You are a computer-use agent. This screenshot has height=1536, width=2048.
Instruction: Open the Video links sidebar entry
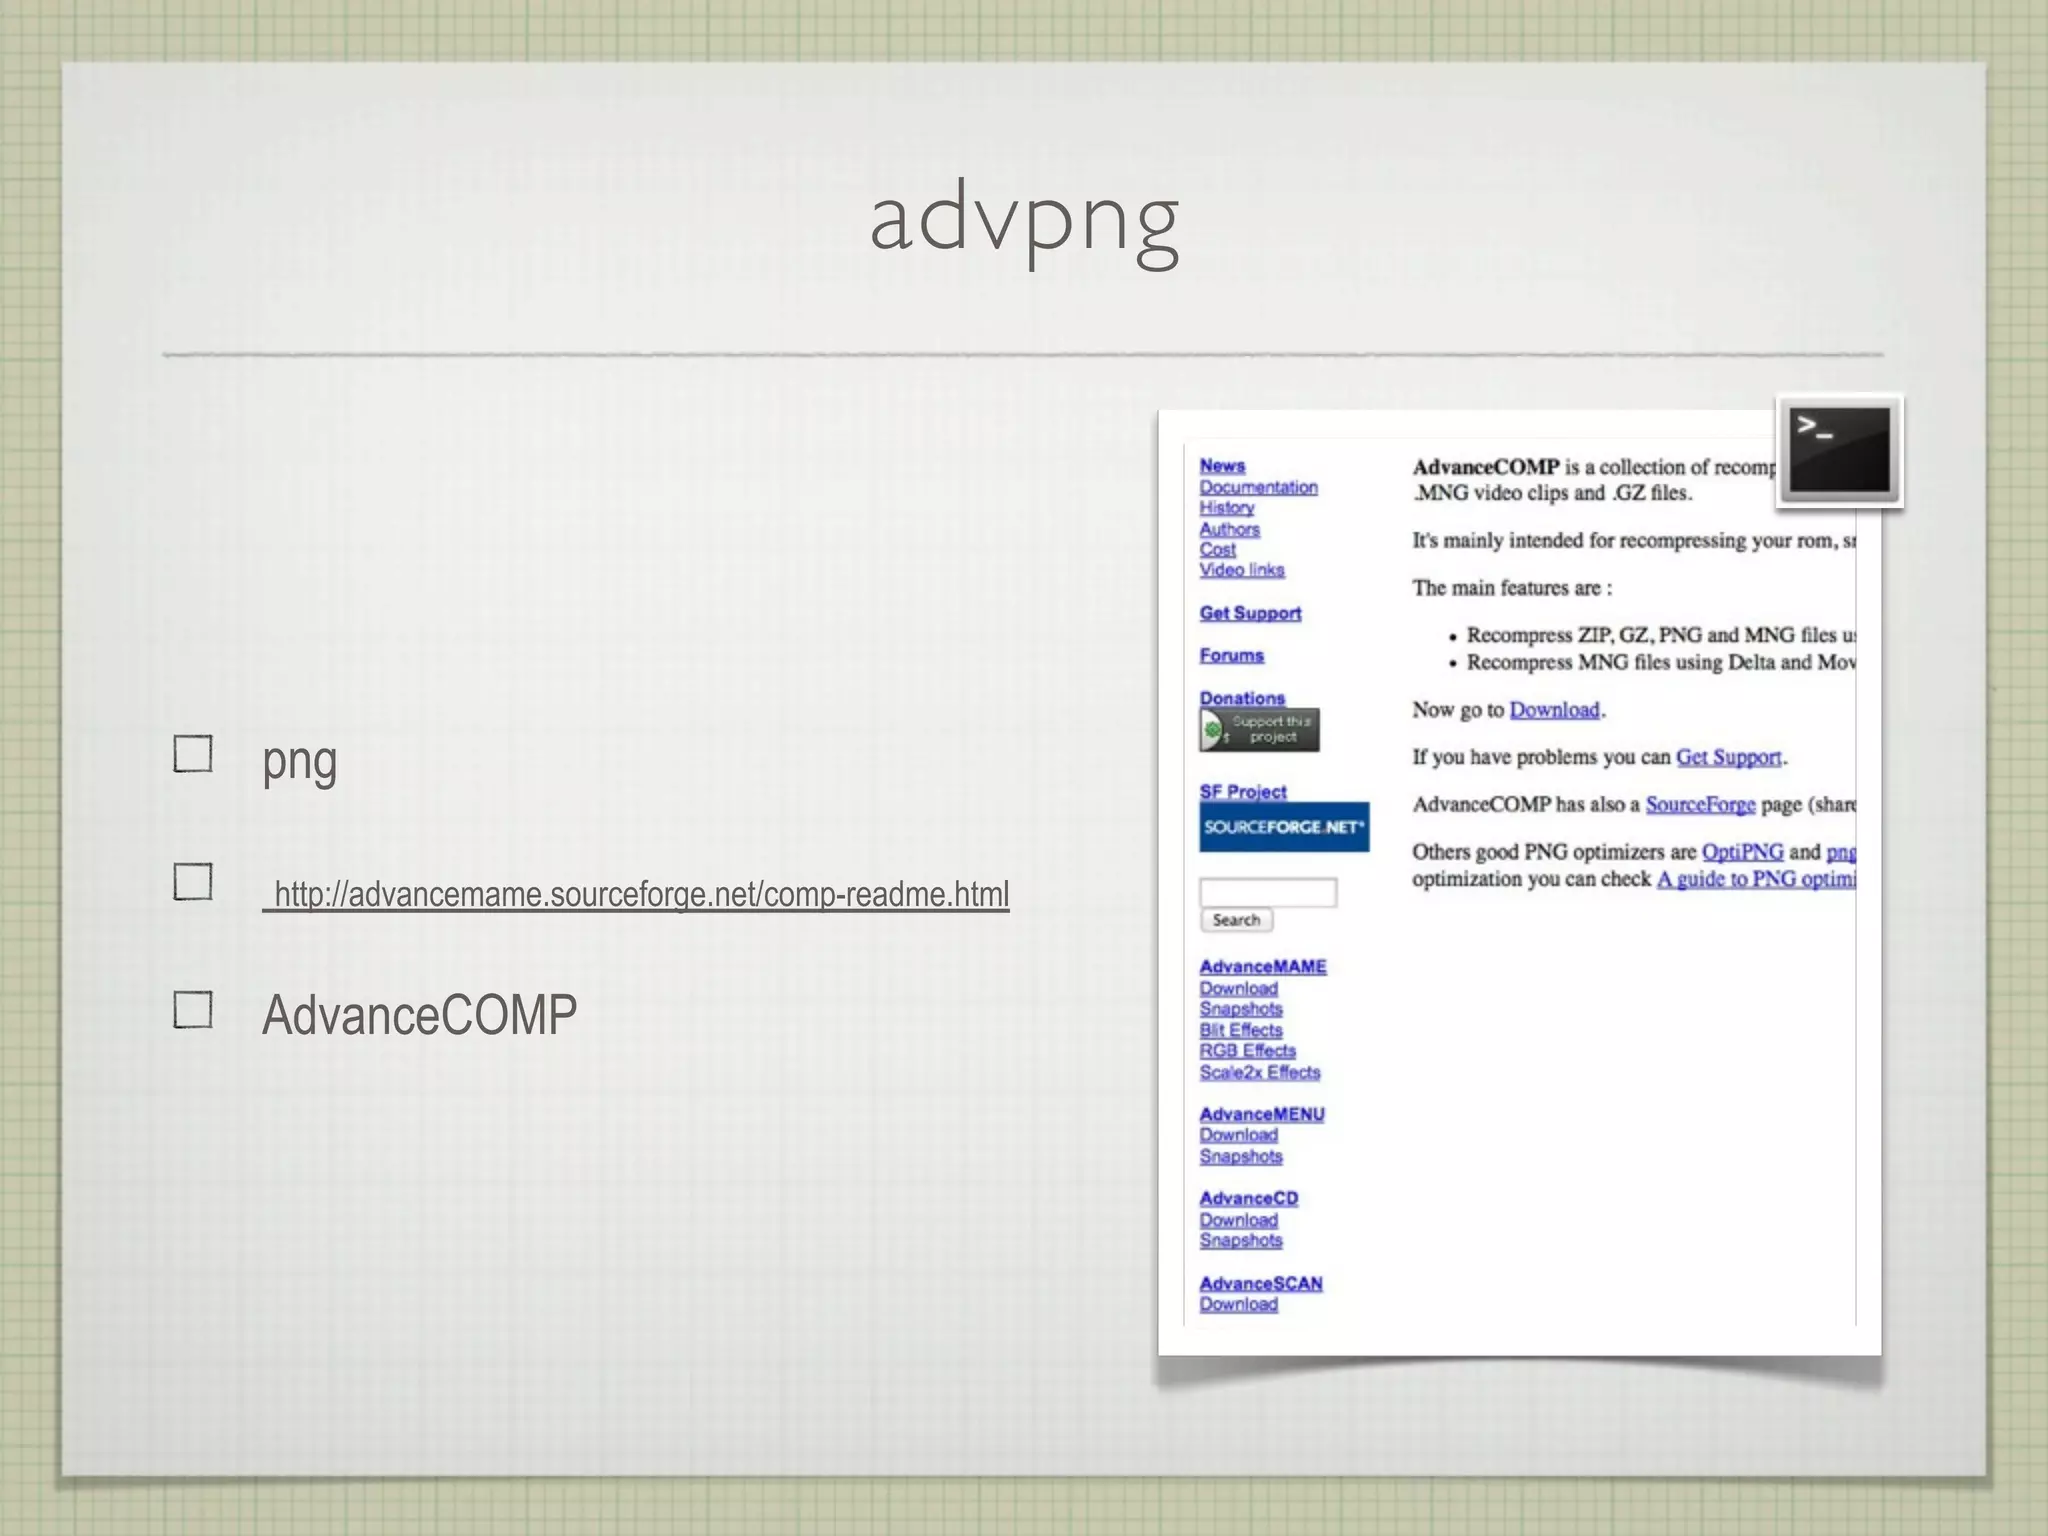(x=1242, y=570)
